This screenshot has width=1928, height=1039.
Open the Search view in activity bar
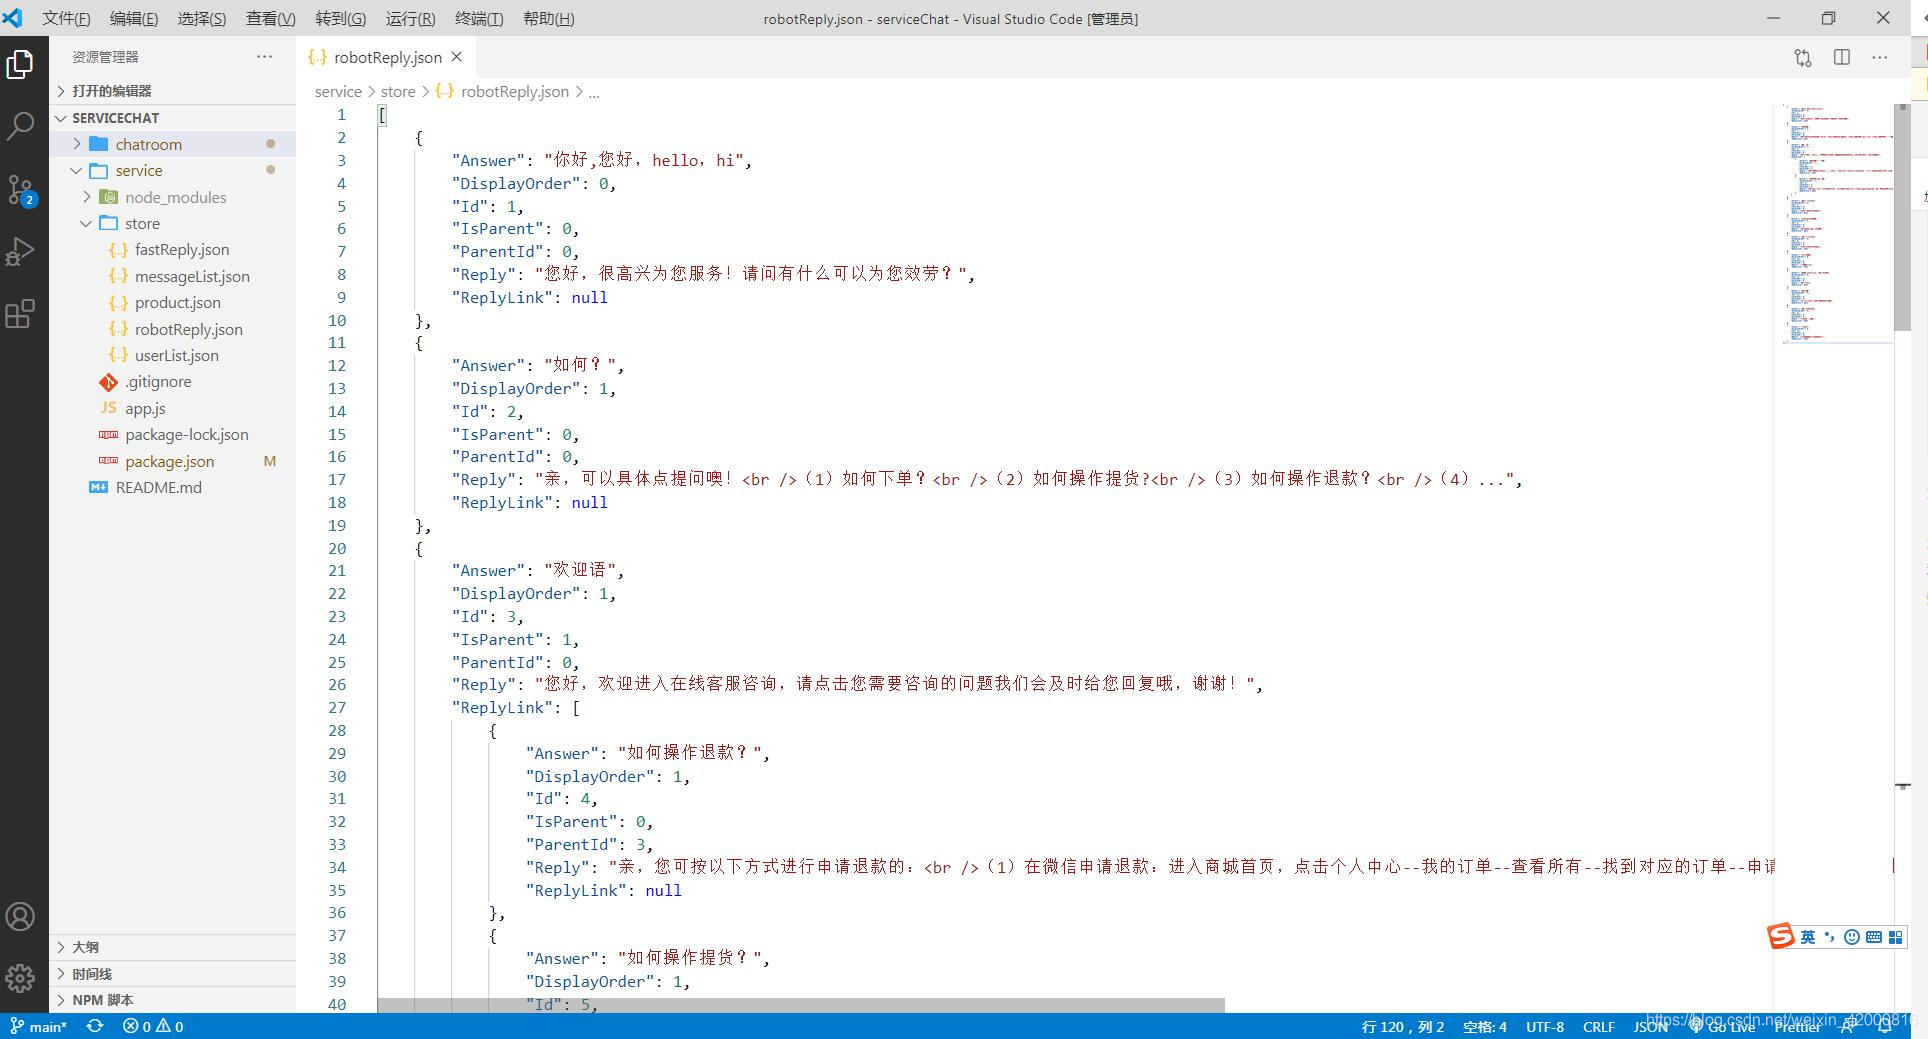pyautogui.click(x=20, y=126)
